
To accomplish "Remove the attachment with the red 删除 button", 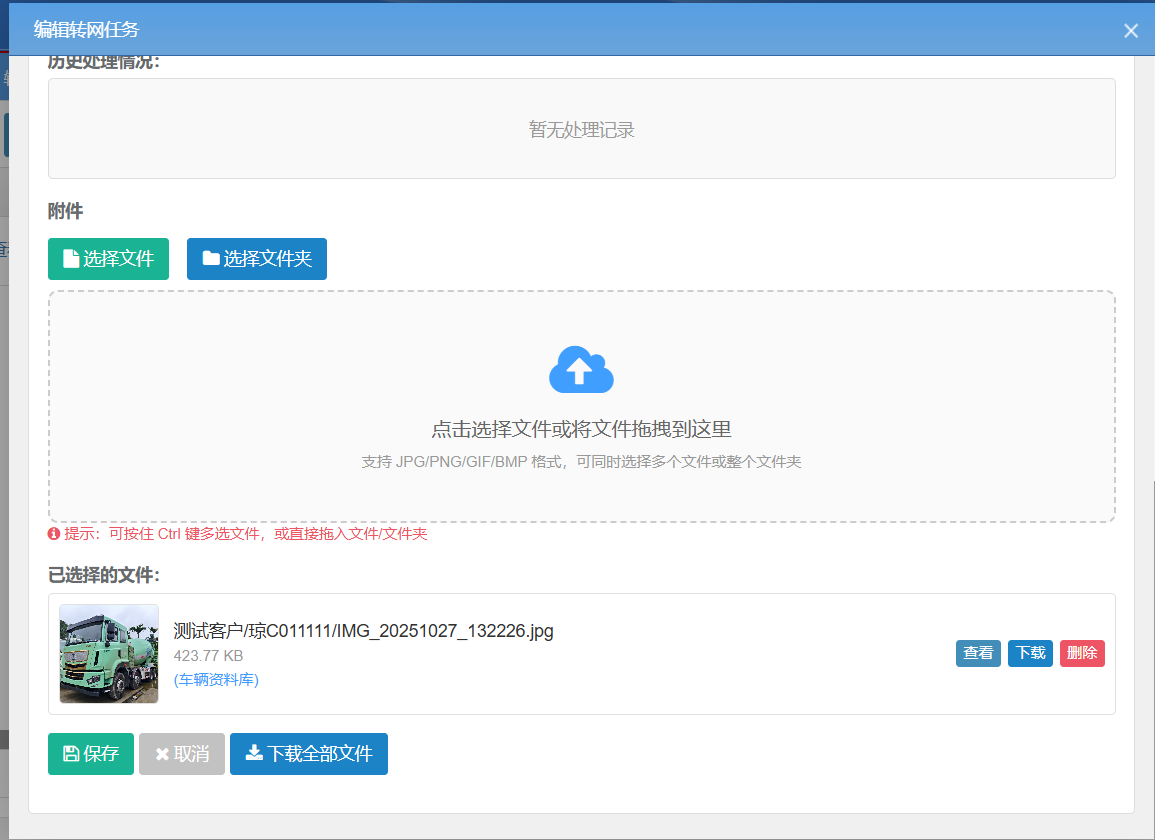I will tap(1082, 653).
